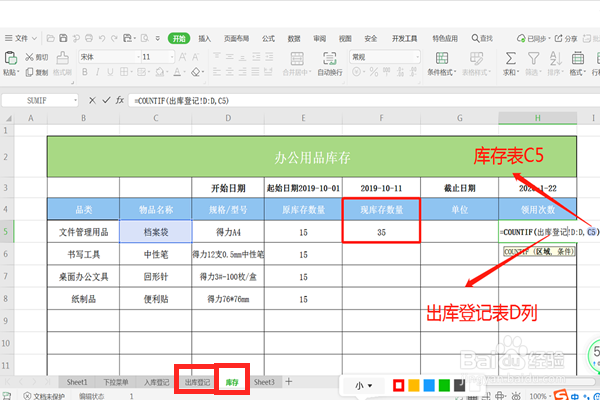Open the 插入 ribbon tab
The image size is (600, 400).
(x=204, y=38)
